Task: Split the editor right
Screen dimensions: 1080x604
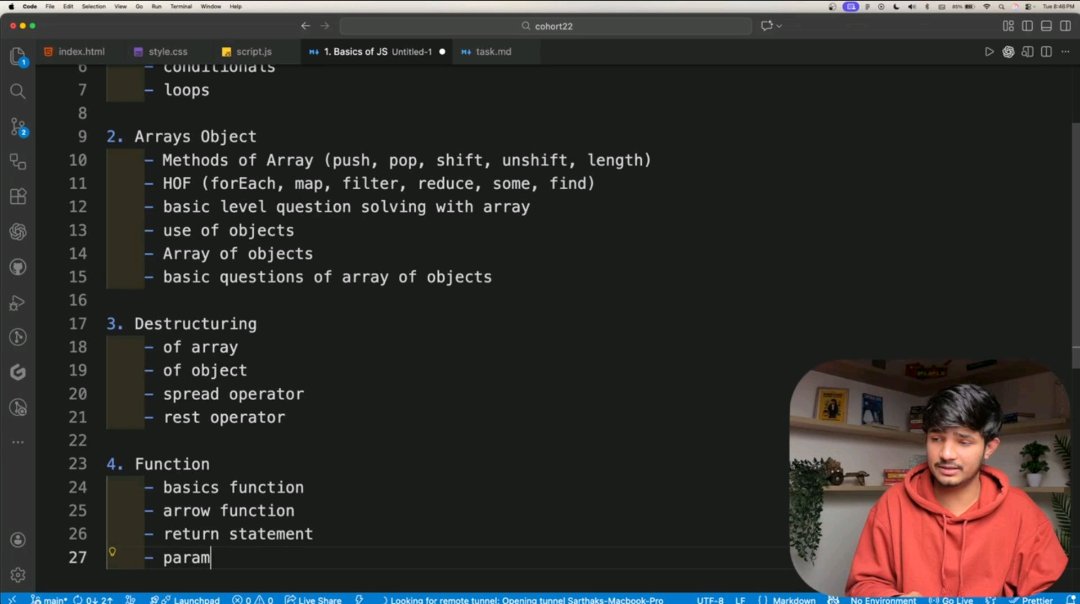Action: (x=1046, y=52)
